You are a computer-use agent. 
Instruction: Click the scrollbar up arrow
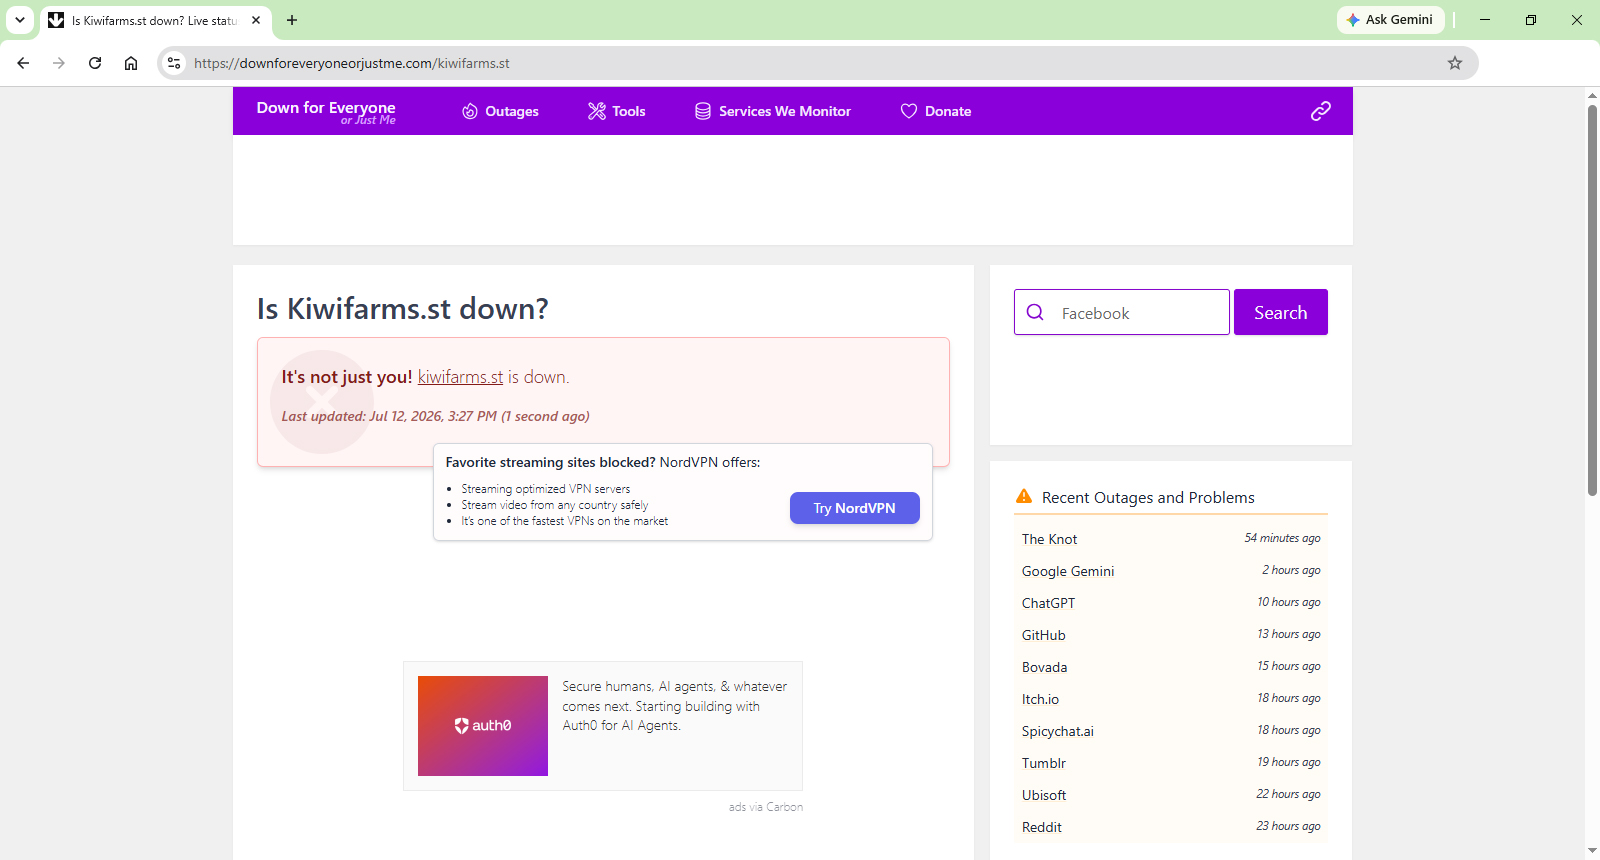[x=1592, y=96]
